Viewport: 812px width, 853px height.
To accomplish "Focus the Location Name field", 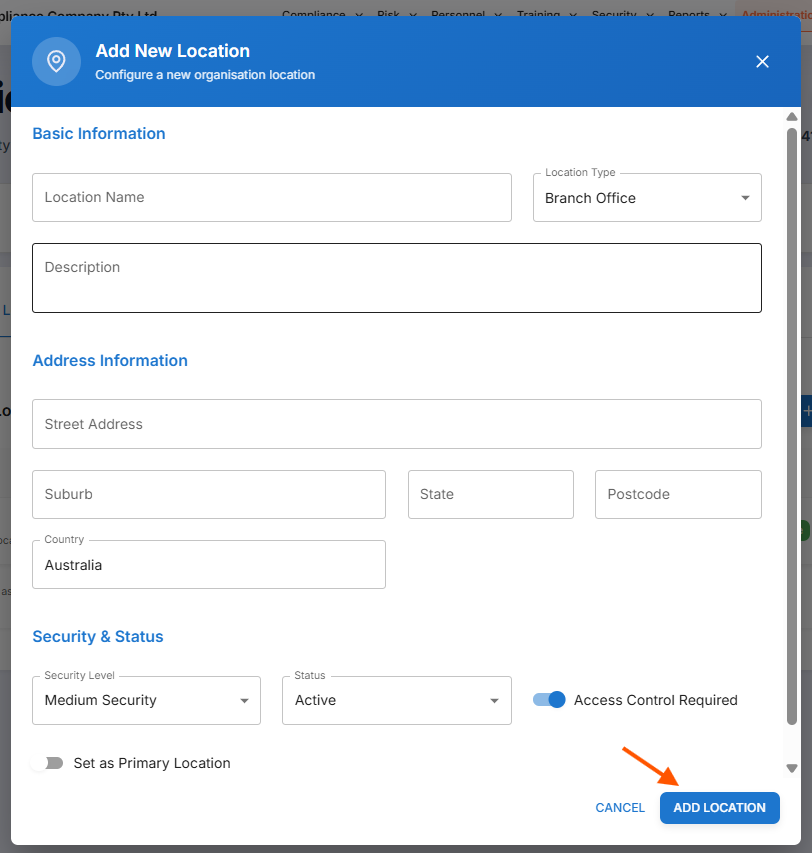I will click(271, 198).
